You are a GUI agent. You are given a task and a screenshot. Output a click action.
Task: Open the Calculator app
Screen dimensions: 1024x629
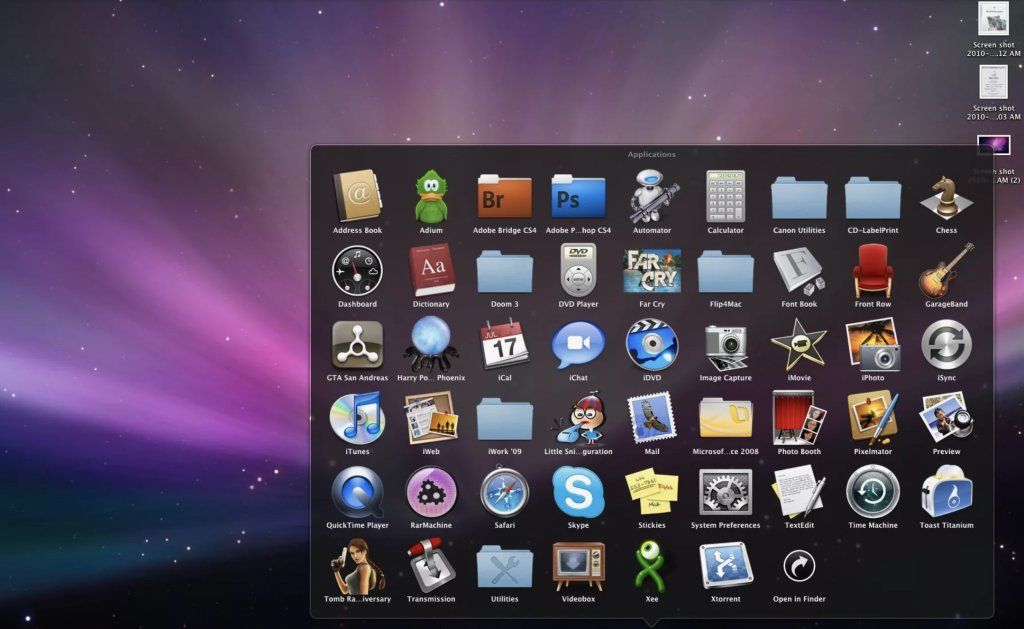[726, 196]
